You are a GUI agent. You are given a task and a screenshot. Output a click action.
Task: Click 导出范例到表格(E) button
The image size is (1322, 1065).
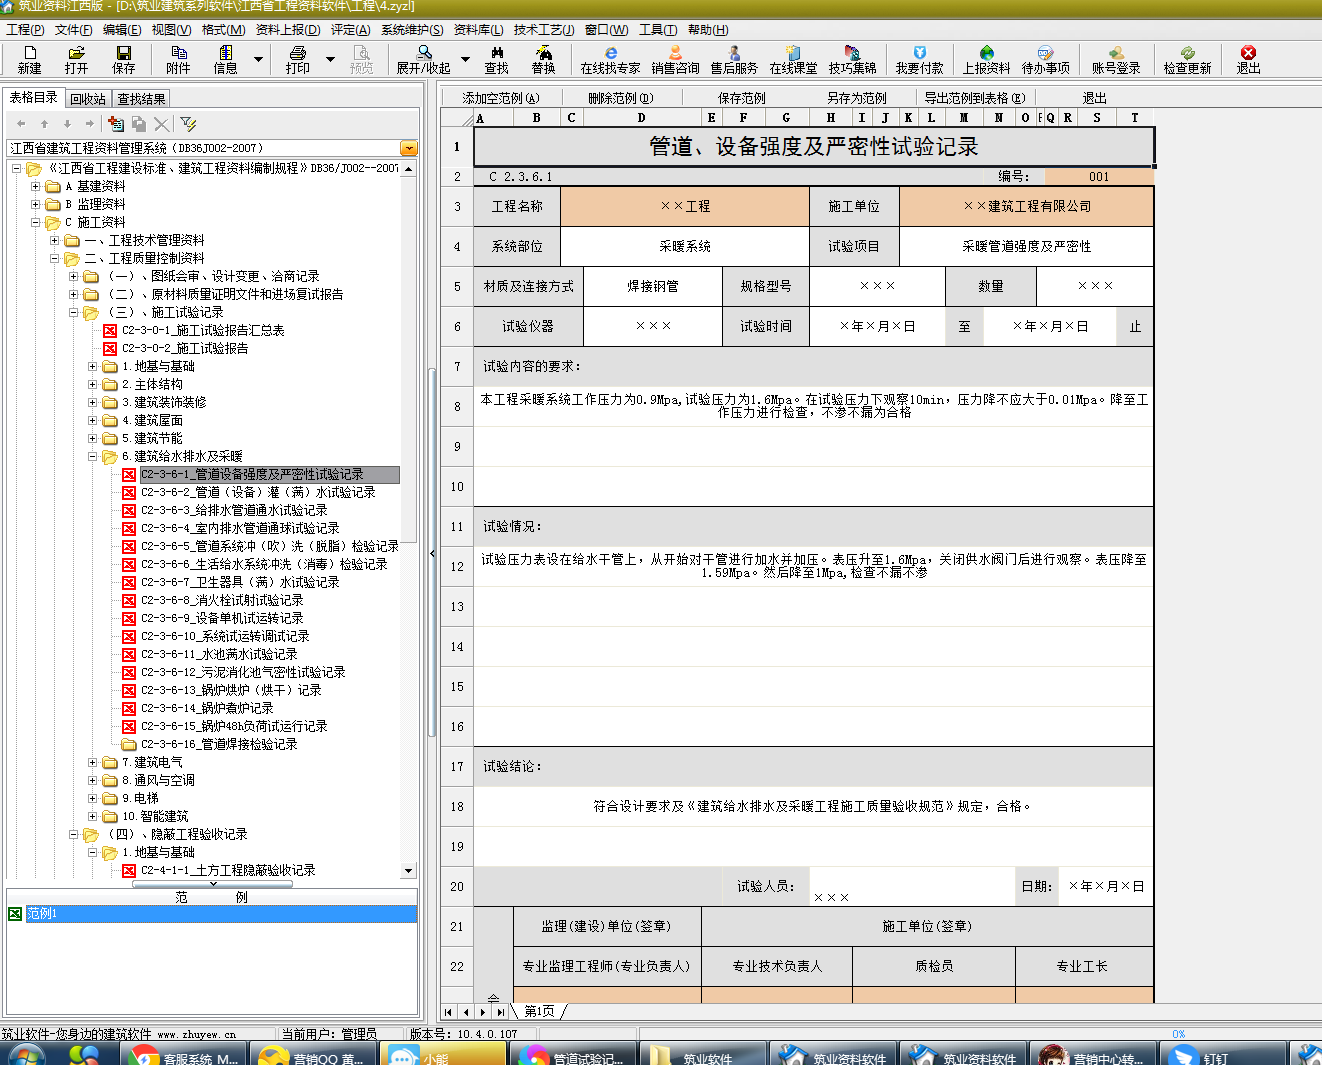(974, 98)
